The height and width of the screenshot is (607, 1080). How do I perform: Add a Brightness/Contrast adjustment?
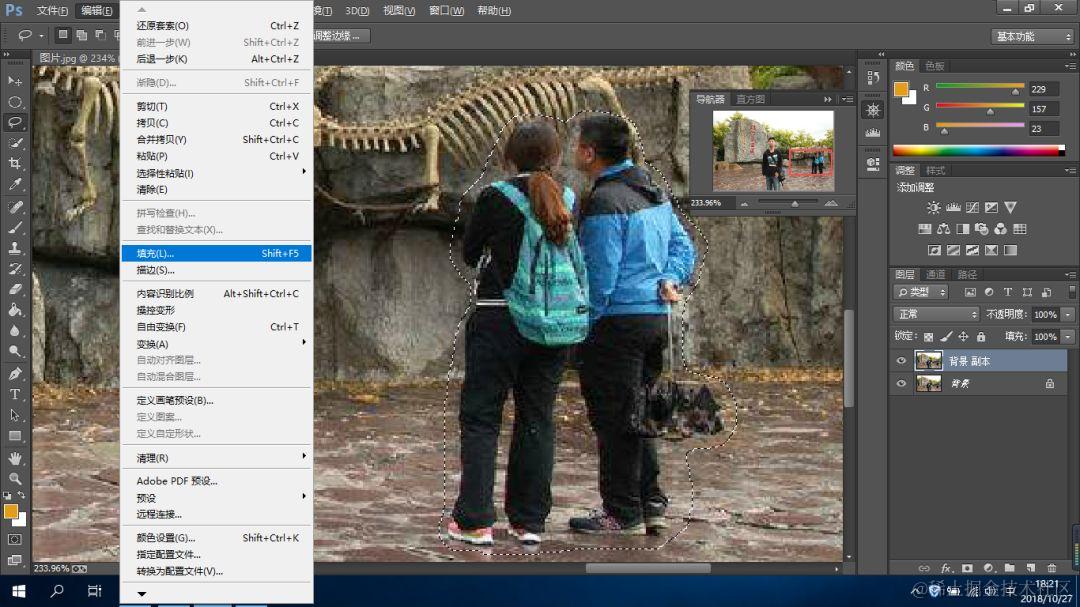pyautogui.click(x=933, y=207)
